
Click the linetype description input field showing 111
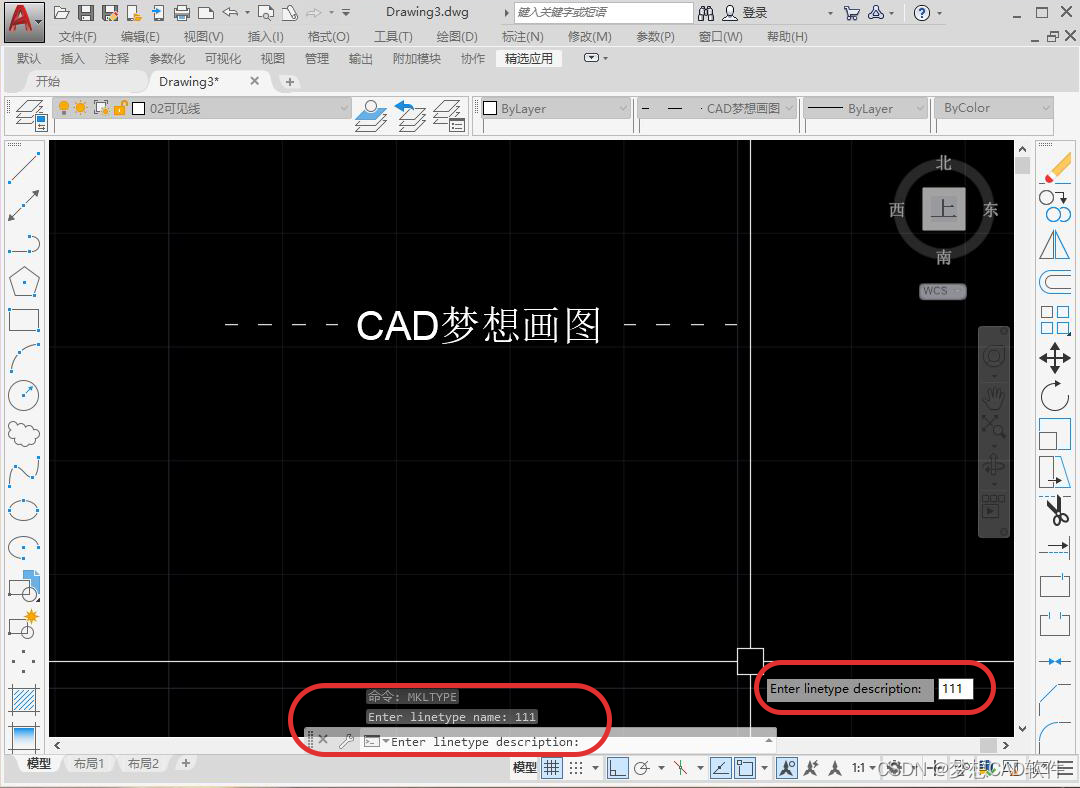(955, 689)
